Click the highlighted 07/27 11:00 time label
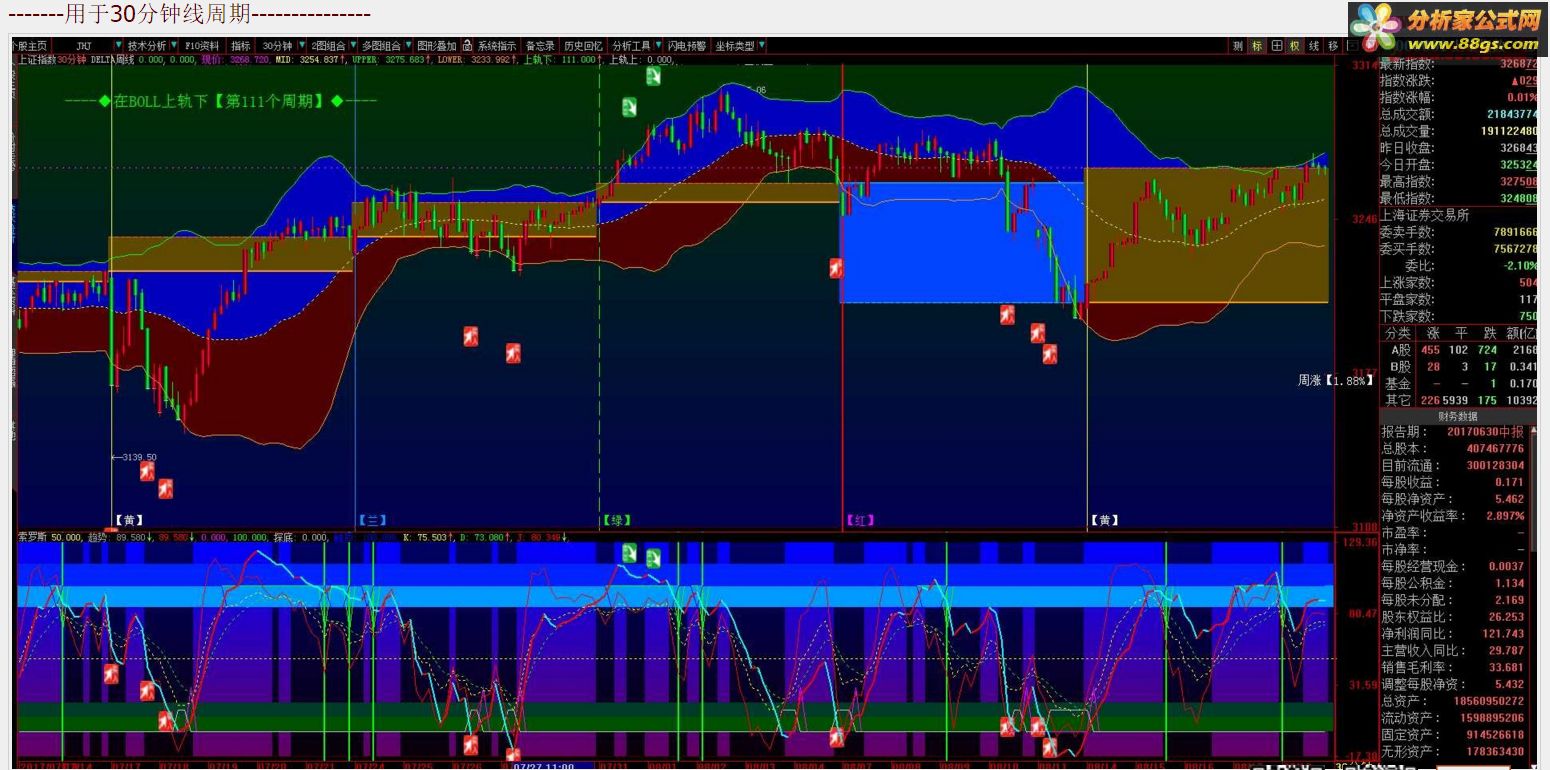1550x770 pixels. coord(543,766)
